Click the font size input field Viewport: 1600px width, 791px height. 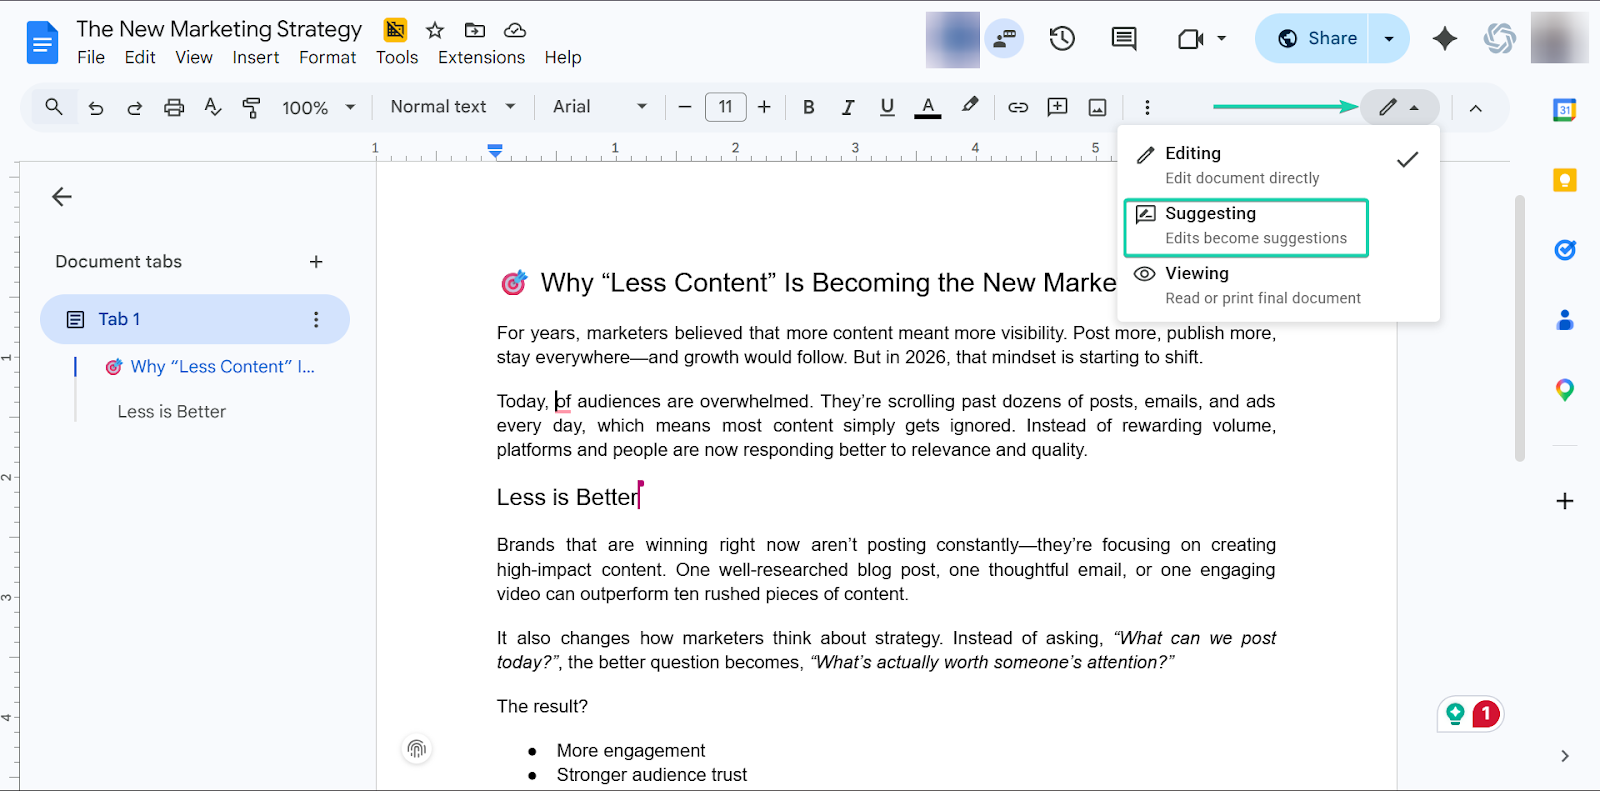(725, 107)
